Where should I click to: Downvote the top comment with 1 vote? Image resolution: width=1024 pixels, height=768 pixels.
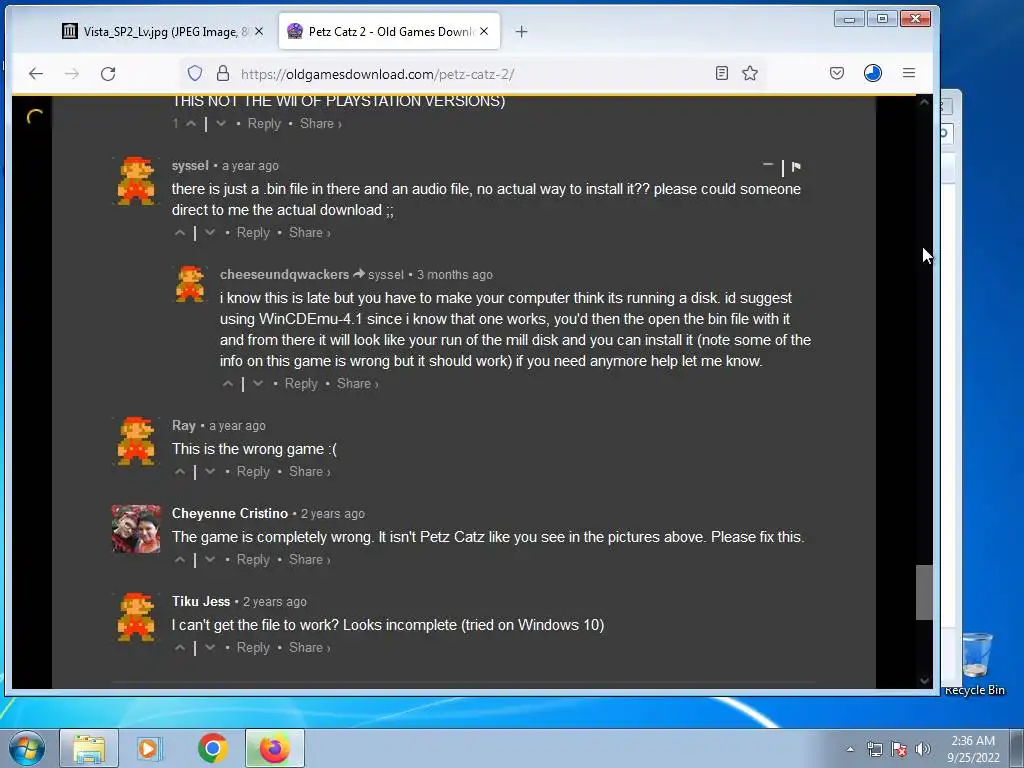221,123
